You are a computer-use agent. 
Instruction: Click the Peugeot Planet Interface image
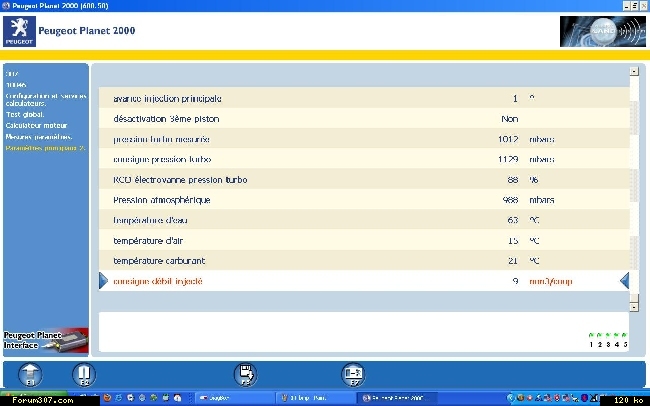pyautogui.click(x=46, y=341)
